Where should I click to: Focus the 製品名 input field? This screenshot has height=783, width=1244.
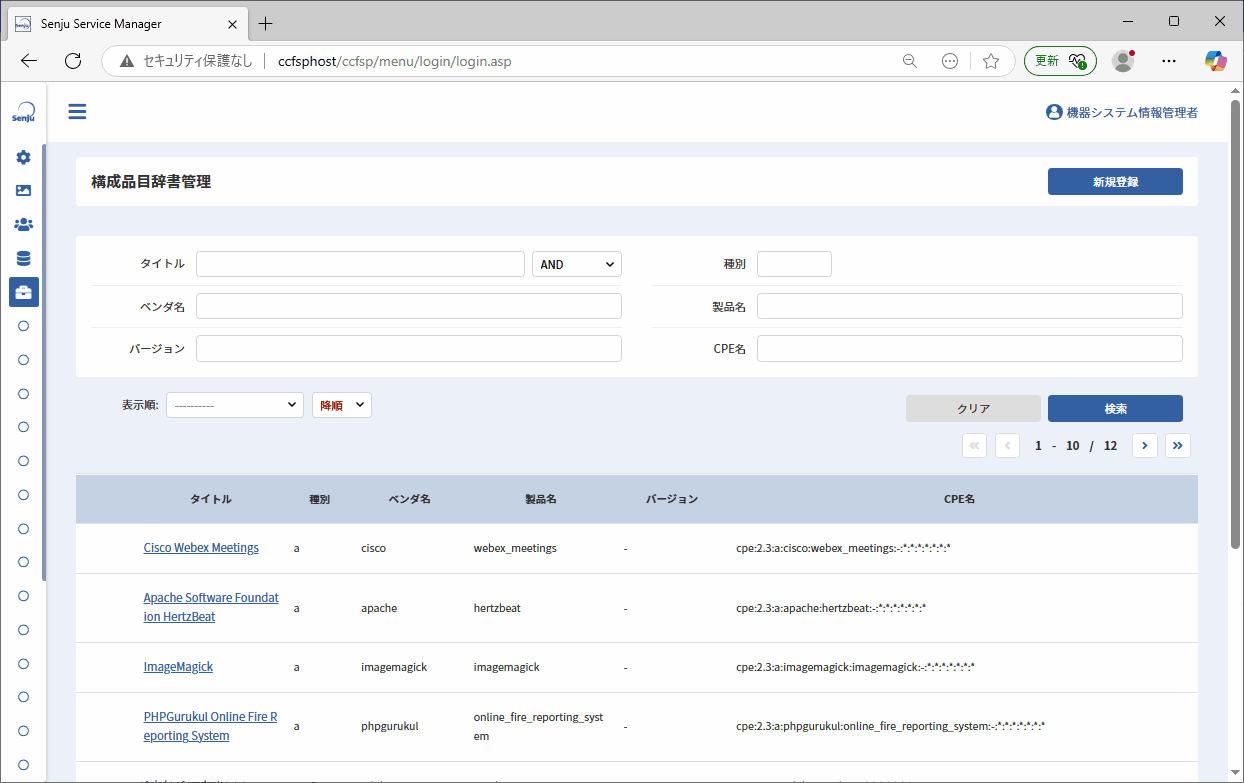click(970, 306)
